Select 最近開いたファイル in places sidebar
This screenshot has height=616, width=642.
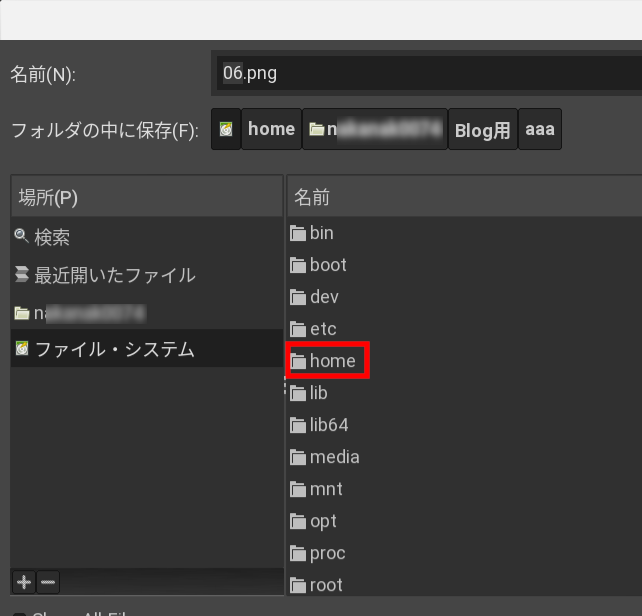(147, 275)
